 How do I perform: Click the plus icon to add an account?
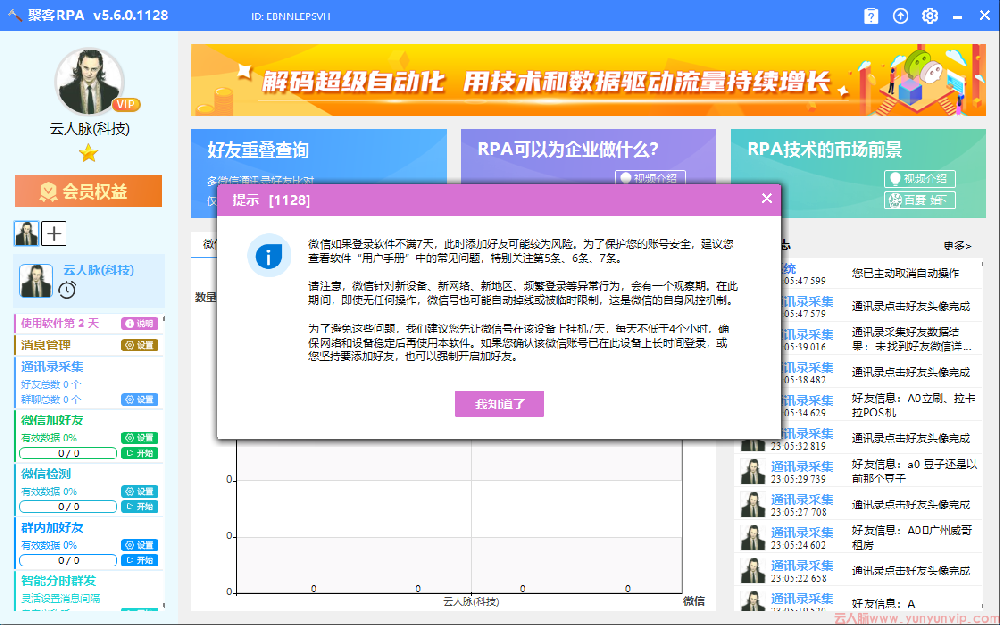pyautogui.click(x=54, y=233)
